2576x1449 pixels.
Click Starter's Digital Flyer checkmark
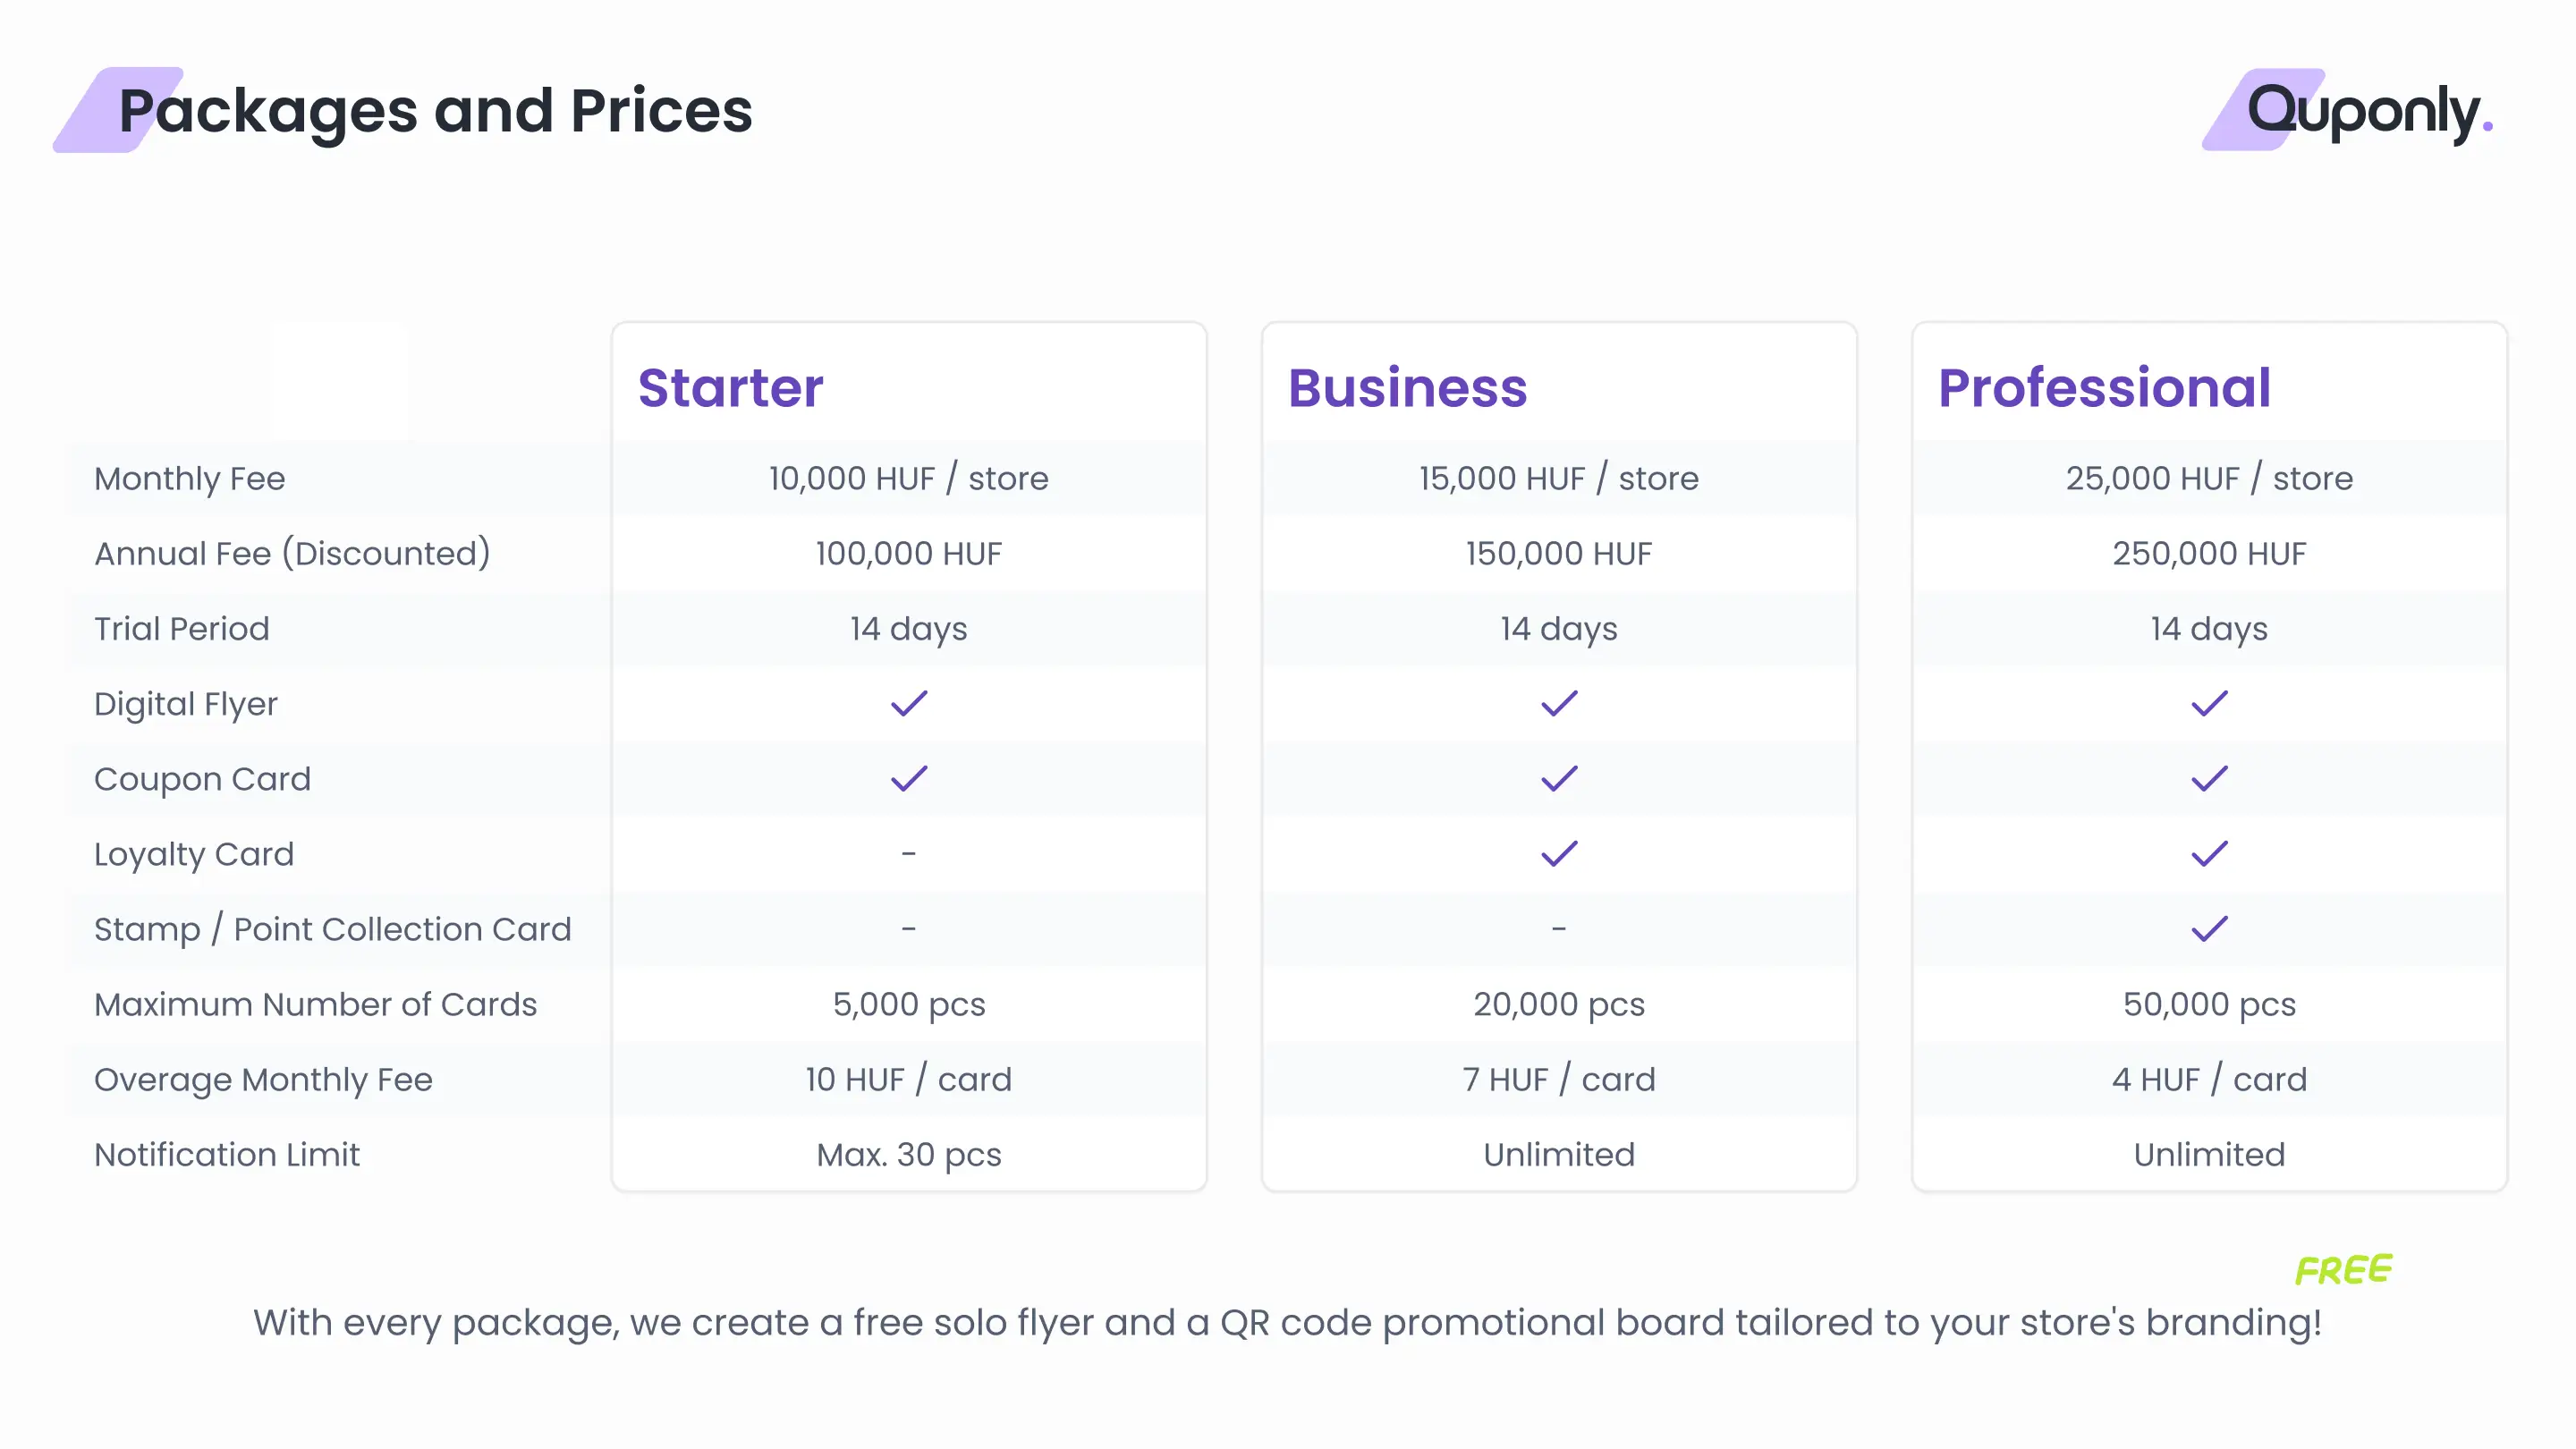[909, 703]
